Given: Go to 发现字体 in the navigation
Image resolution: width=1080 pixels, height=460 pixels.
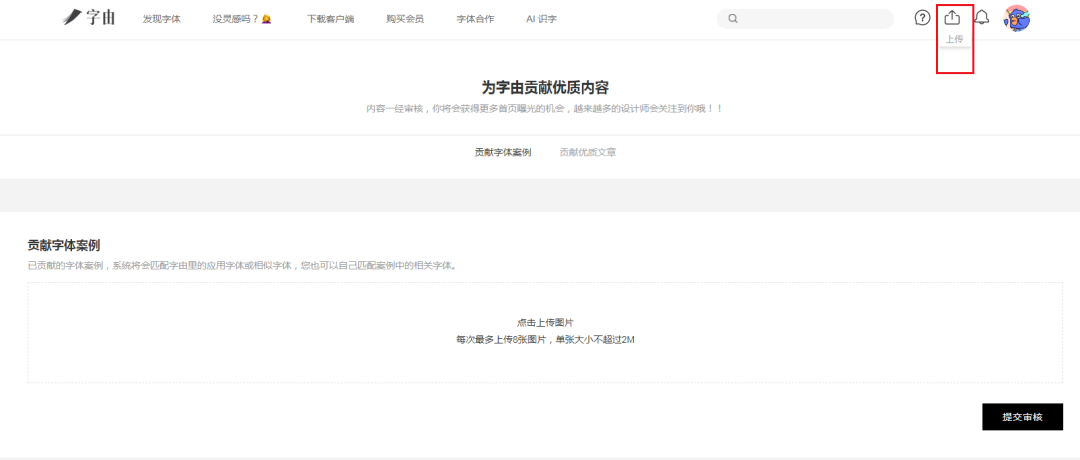Looking at the screenshot, I should point(161,19).
